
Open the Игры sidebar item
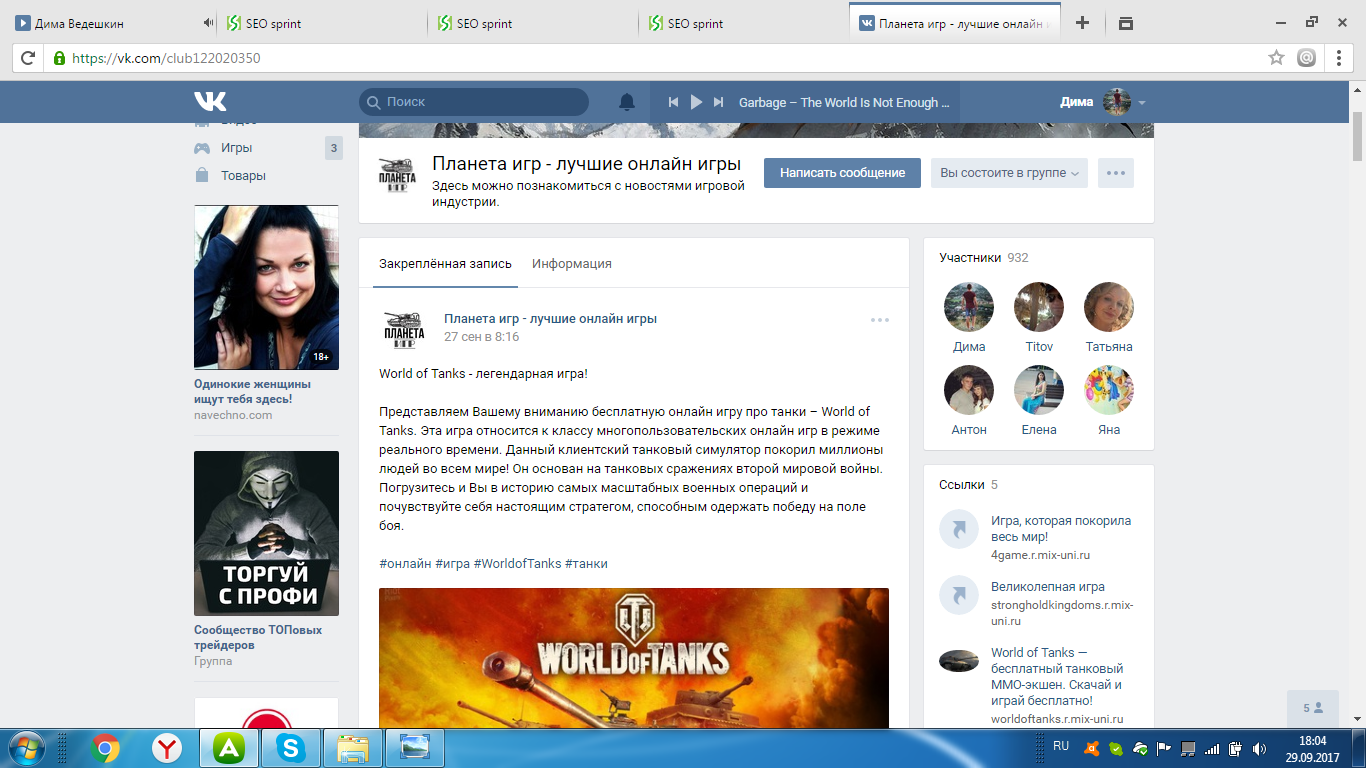pyautogui.click(x=237, y=148)
